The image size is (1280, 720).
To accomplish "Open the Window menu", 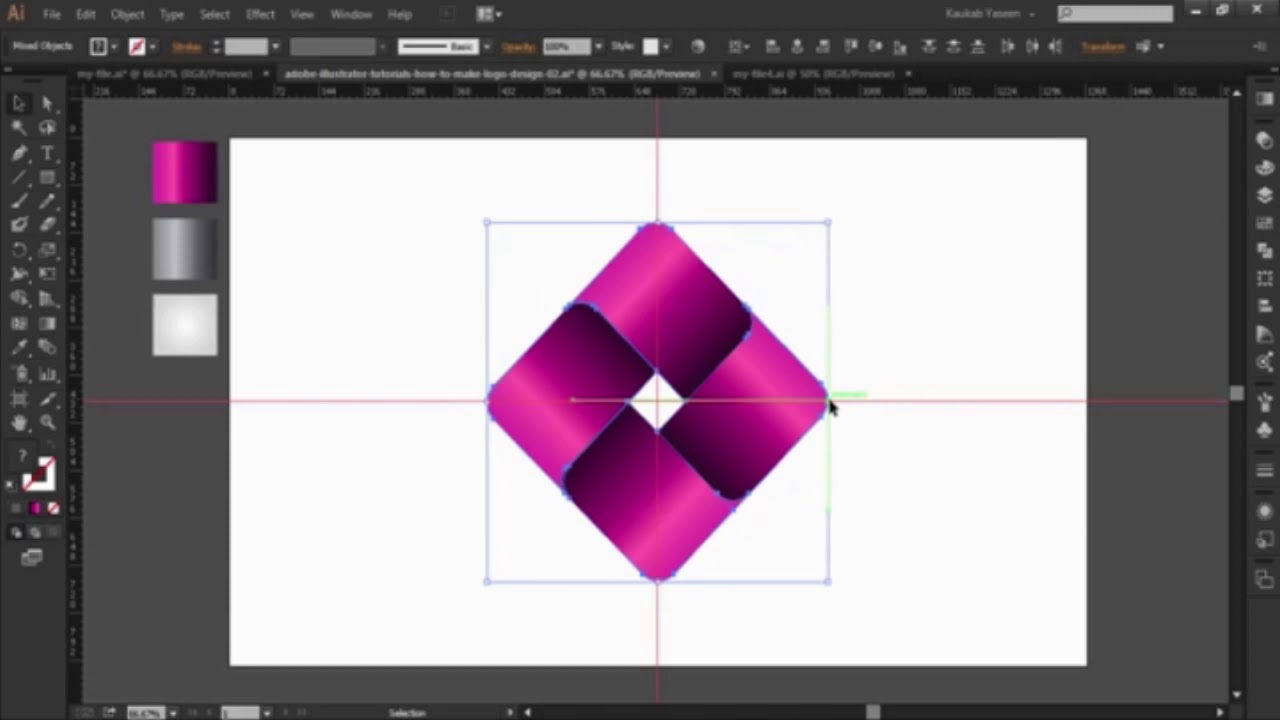I will point(351,15).
